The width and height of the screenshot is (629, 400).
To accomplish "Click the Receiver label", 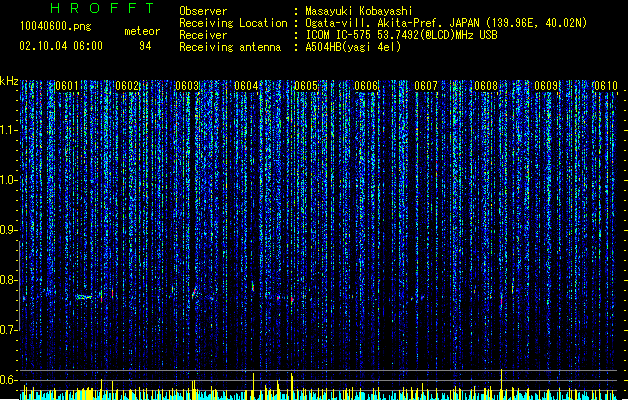I will pyautogui.click(x=203, y=35).
